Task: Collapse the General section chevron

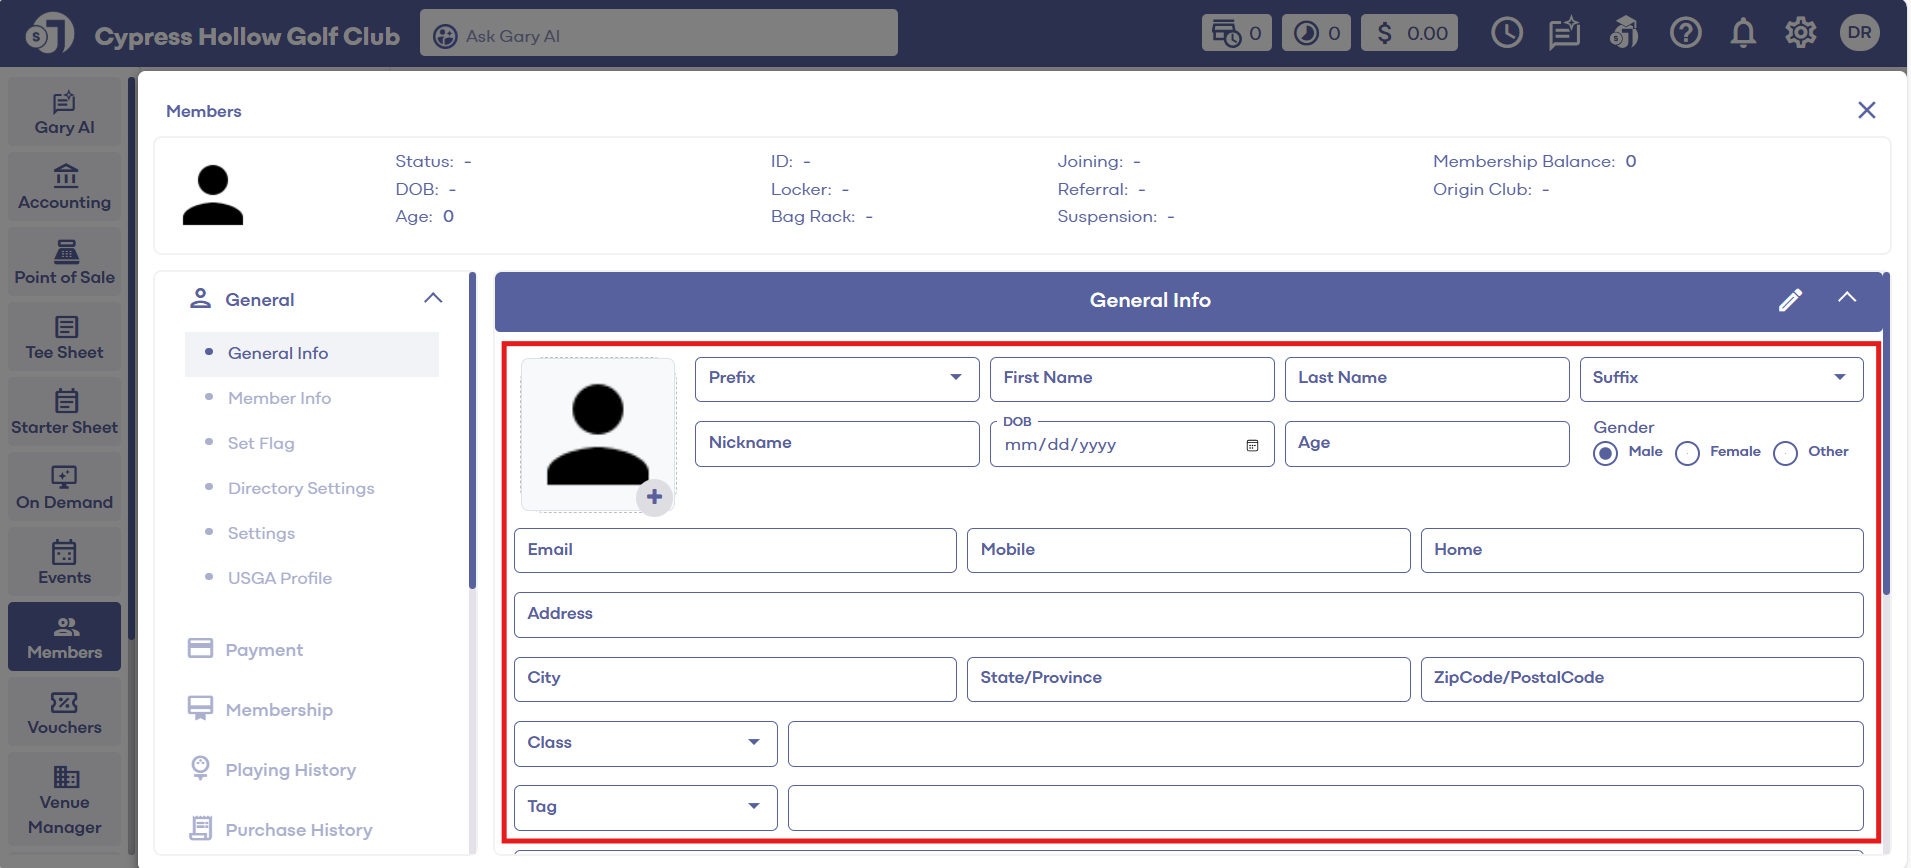Action: [433, 299]
